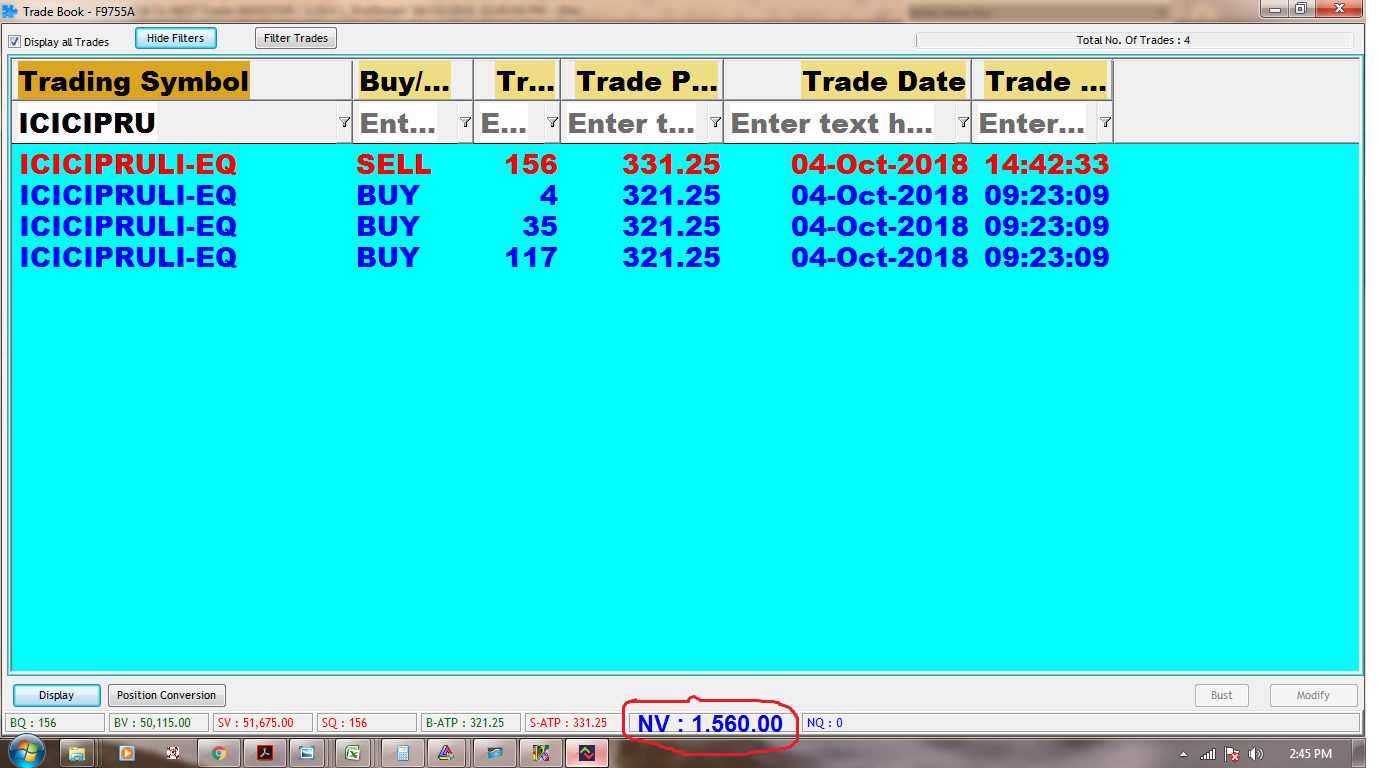Click the greyed-out Modify button
This screenshot has height=768, width=1380.
click(1313, 695)
